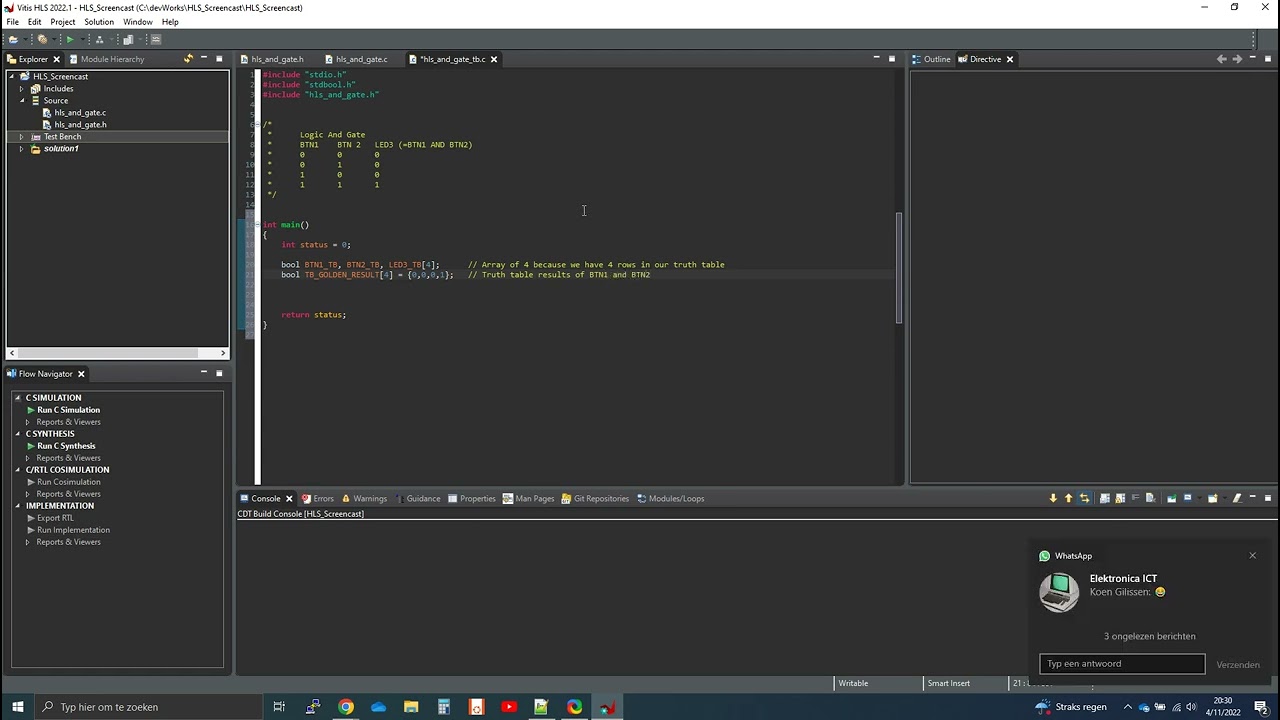The height and width of the screenshot is (720, 1280).
Task: Open the Git Repositories tab
Action: click(595, 498)
